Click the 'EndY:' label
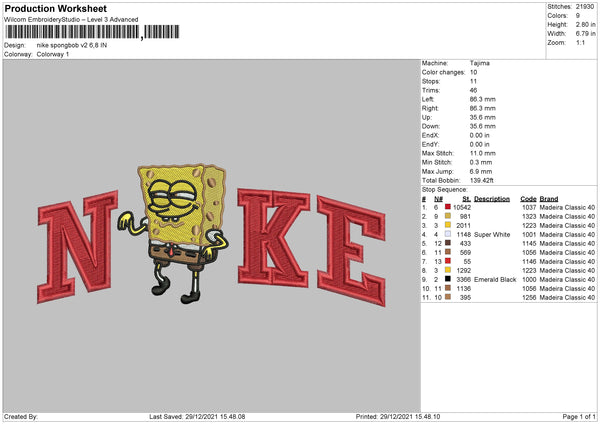This screenshot has width=600, height=424. pos(430,144)
